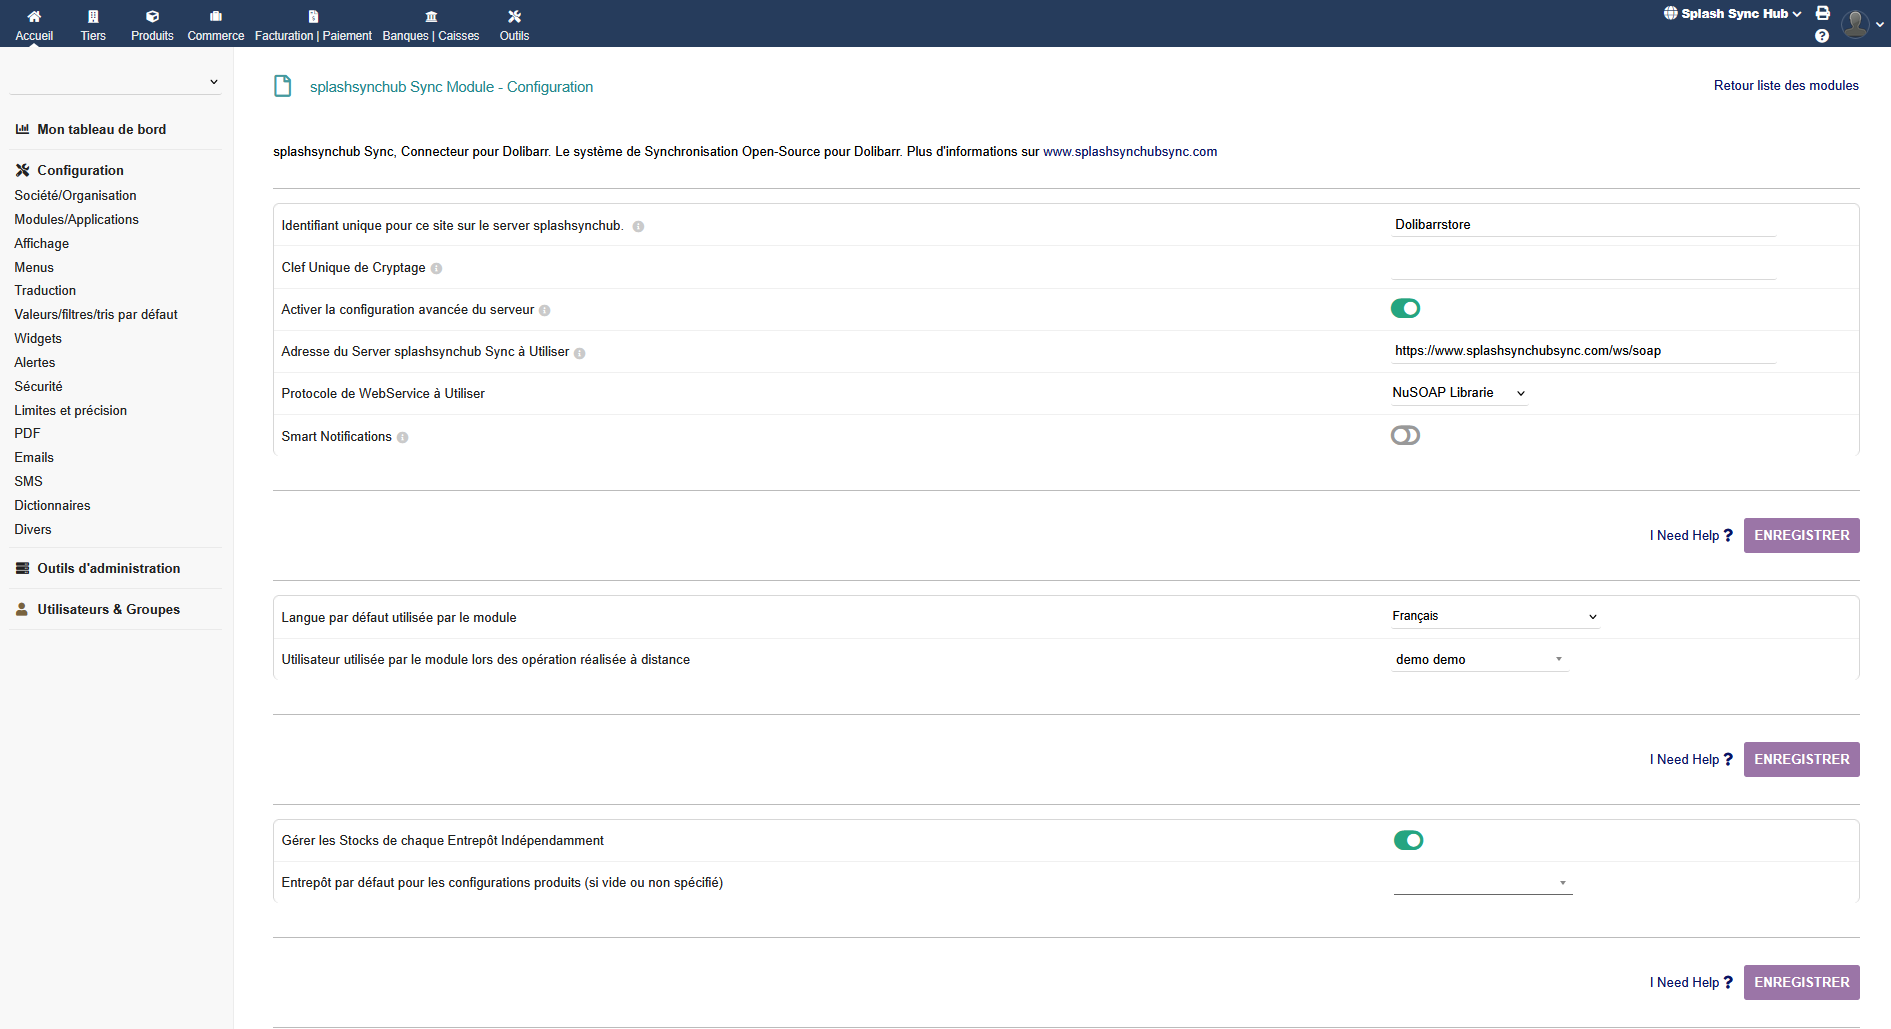Open the demo demo user dropdown
The image size is (1891, 1029).
(x=1479, y=659)
